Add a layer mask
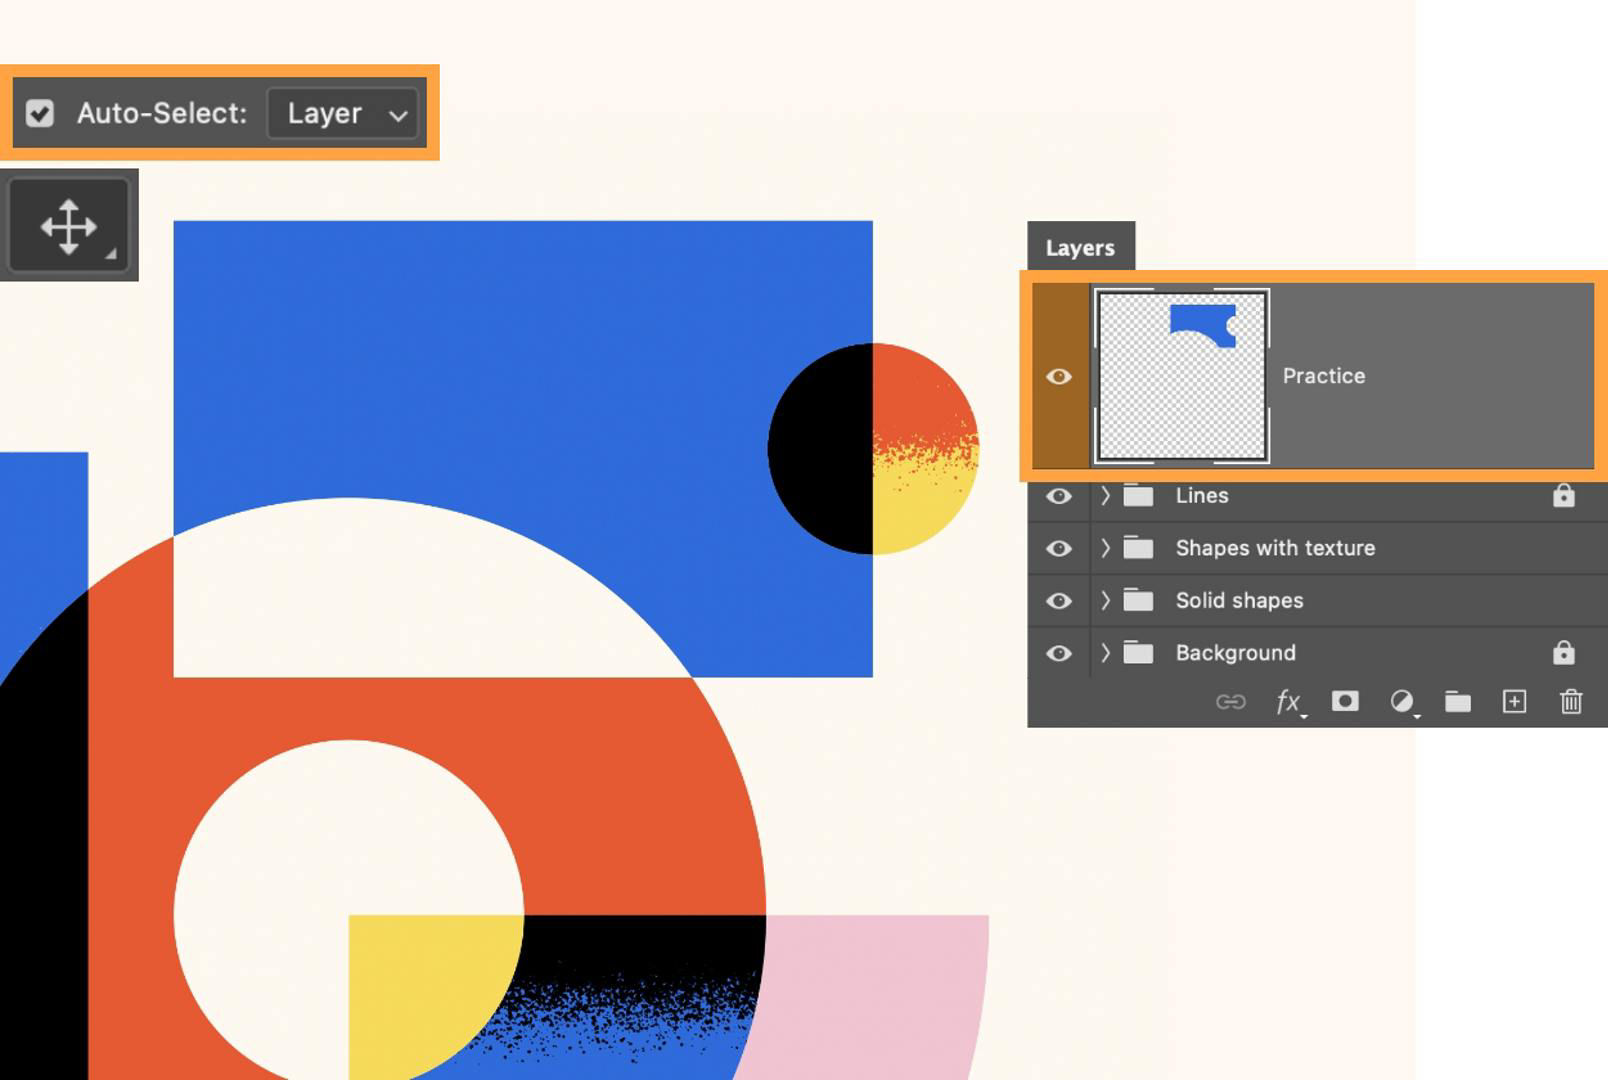 point(1345,701)
